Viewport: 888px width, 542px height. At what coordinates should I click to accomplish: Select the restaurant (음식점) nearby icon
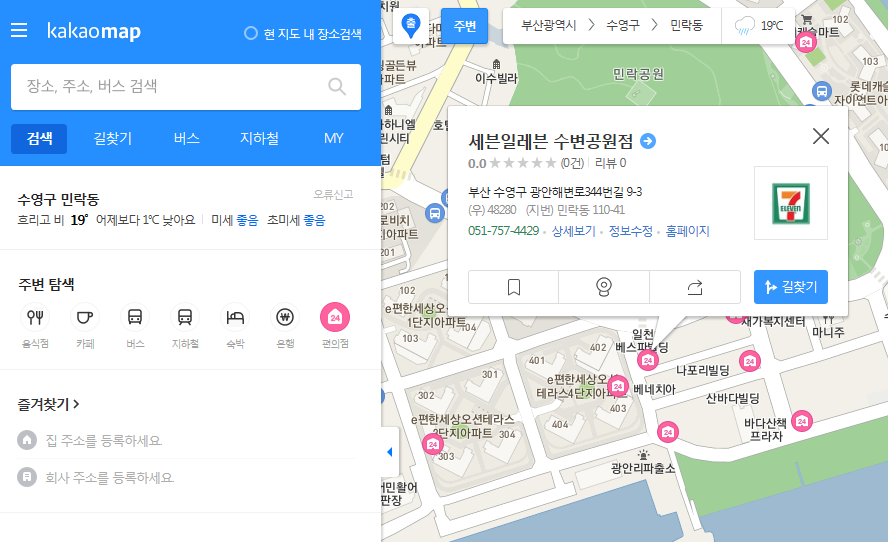(35, 317)
